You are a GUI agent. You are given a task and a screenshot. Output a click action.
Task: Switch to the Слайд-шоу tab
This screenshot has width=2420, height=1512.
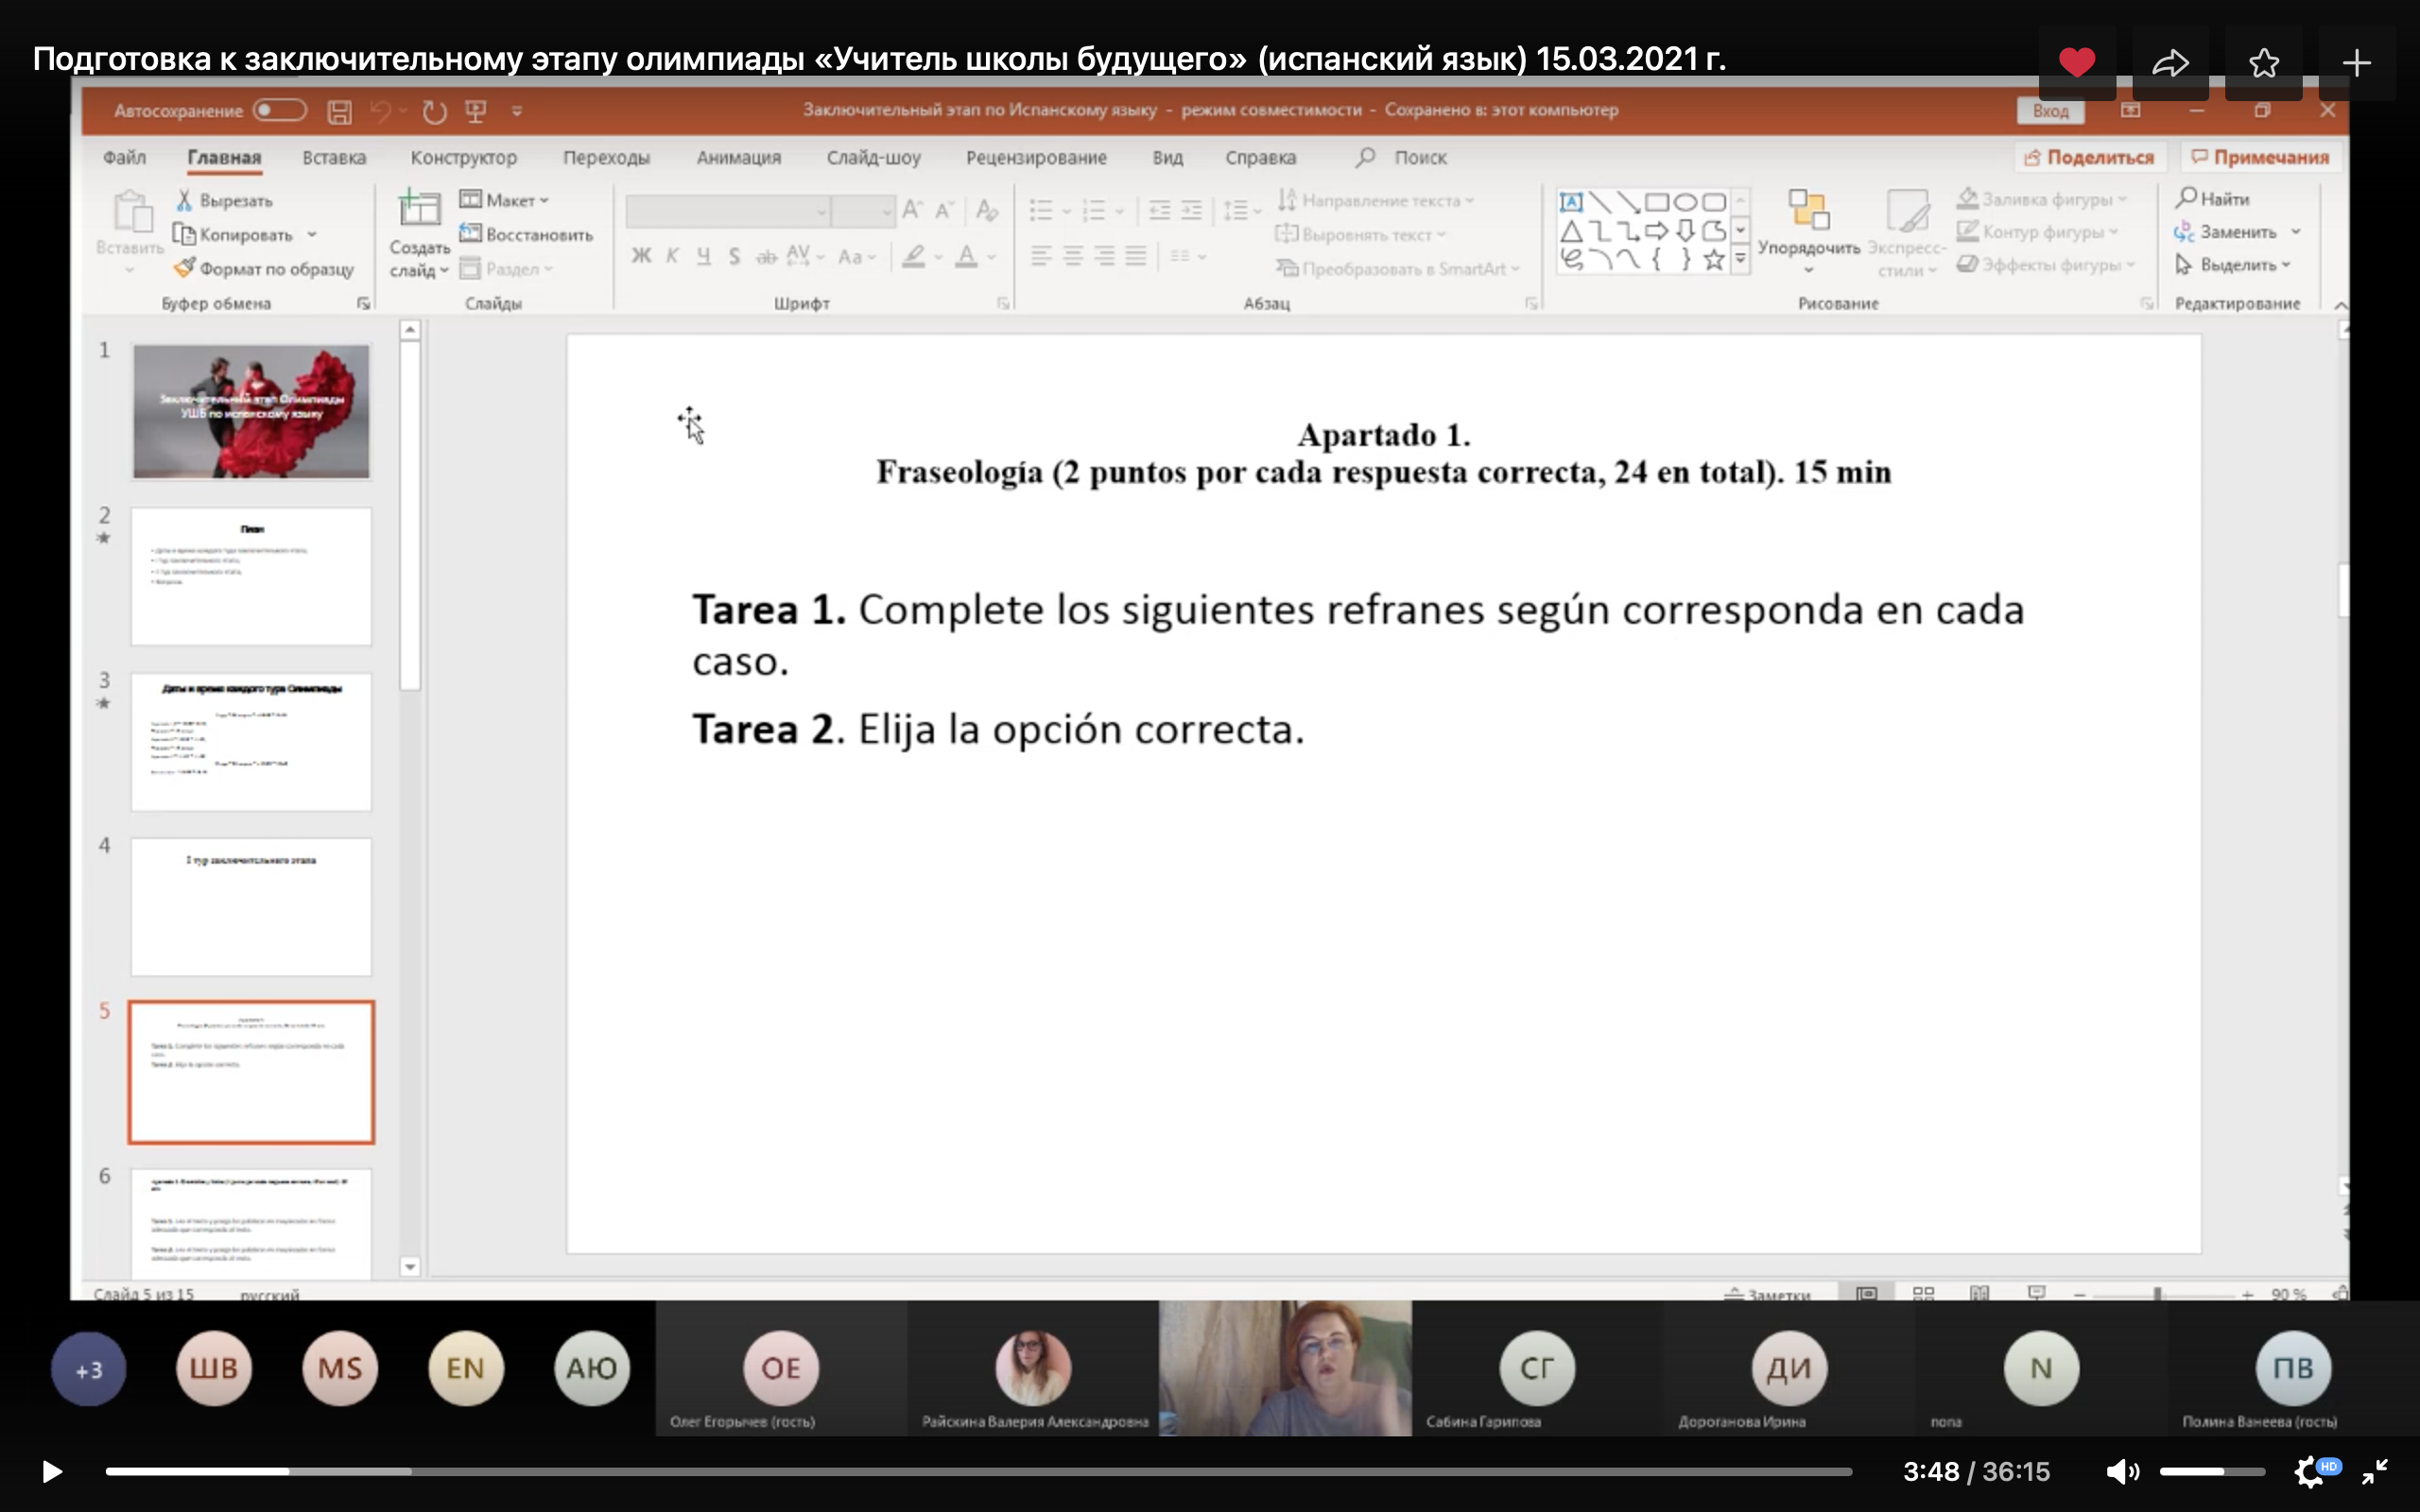873,158
